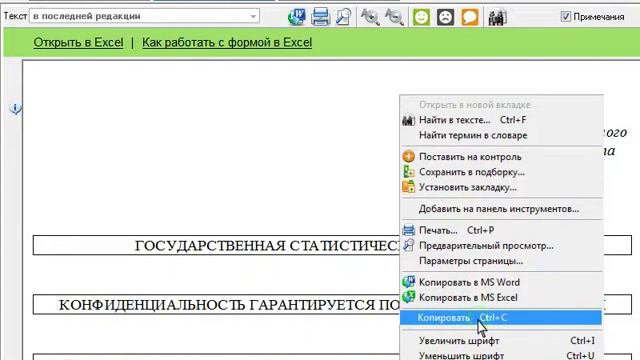The height and width of the screenshot is (360, 640).
Task: Click the Export to MS Word toolbar icon
Action: click(x=297, y=17)
